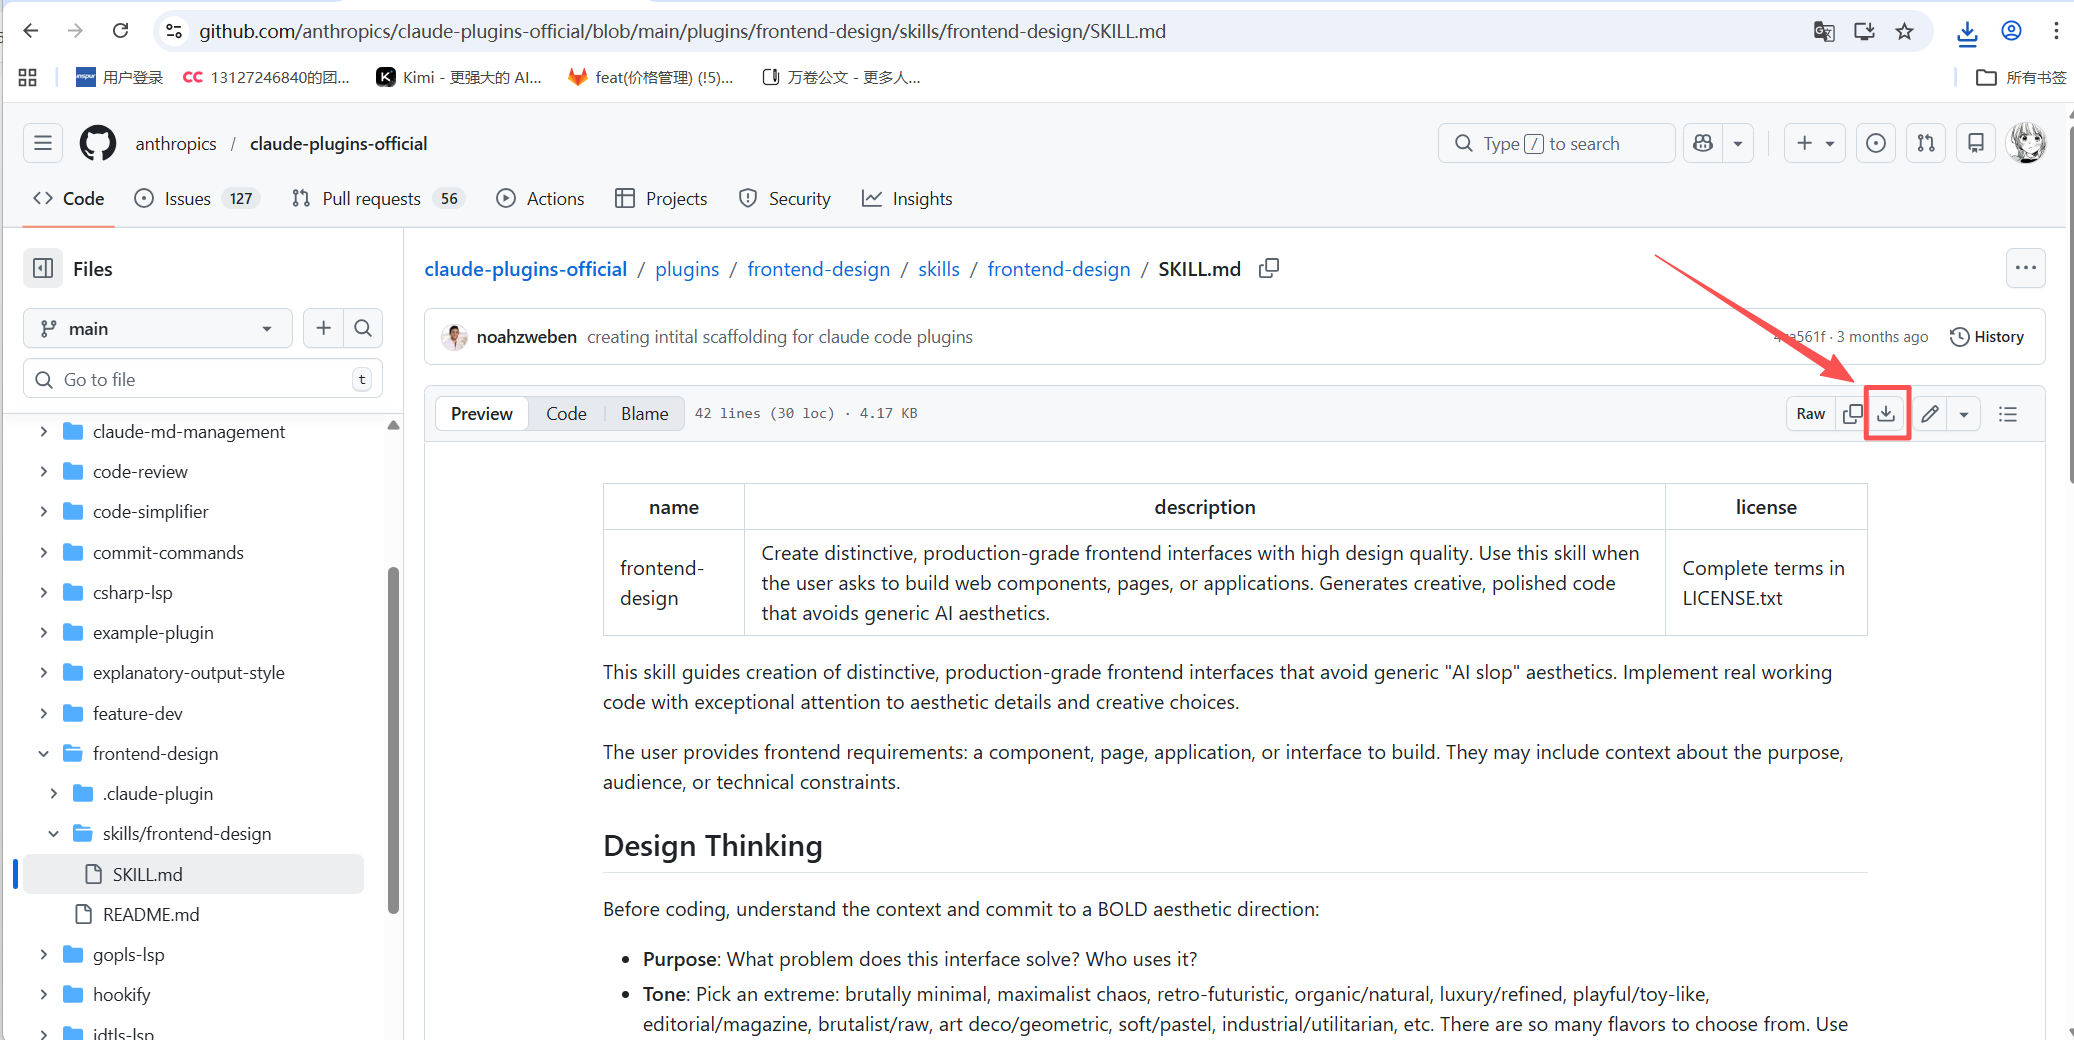Viewport: 2074px width, 1040px height.
Task: Open Chrome three-dot menu
Action: pyautogui.click(x=2056, y=31)
